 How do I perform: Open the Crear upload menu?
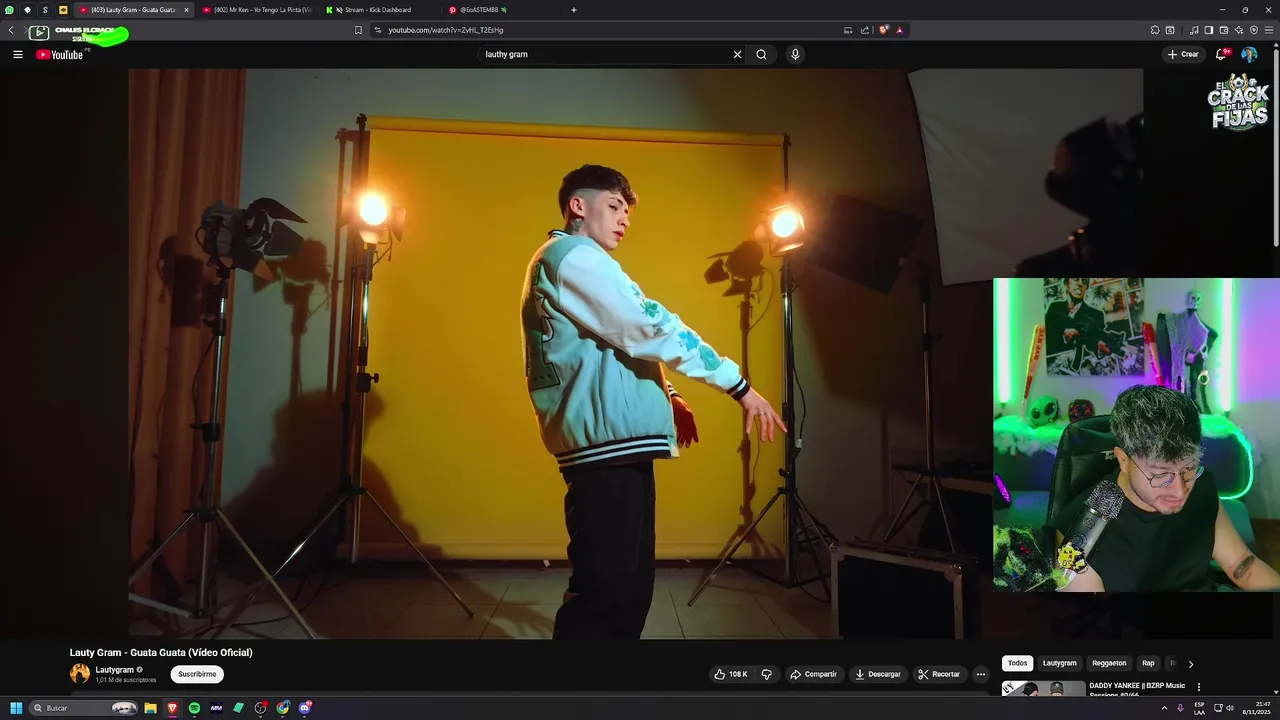coord(1182,54)
